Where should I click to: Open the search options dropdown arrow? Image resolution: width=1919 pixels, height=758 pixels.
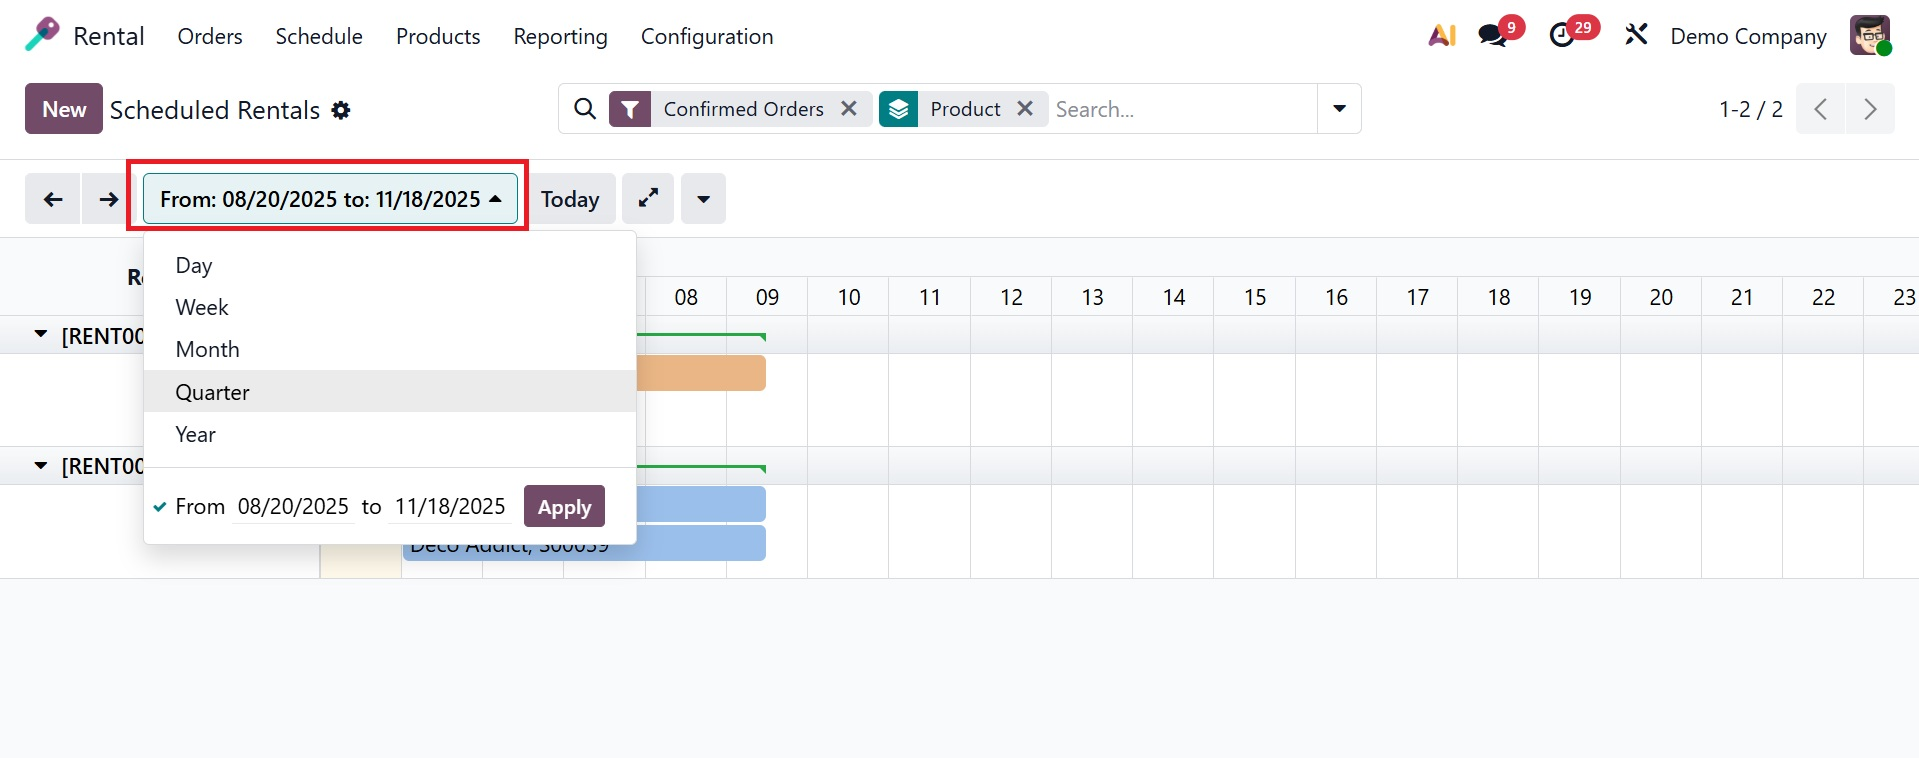click(1339, 109)
